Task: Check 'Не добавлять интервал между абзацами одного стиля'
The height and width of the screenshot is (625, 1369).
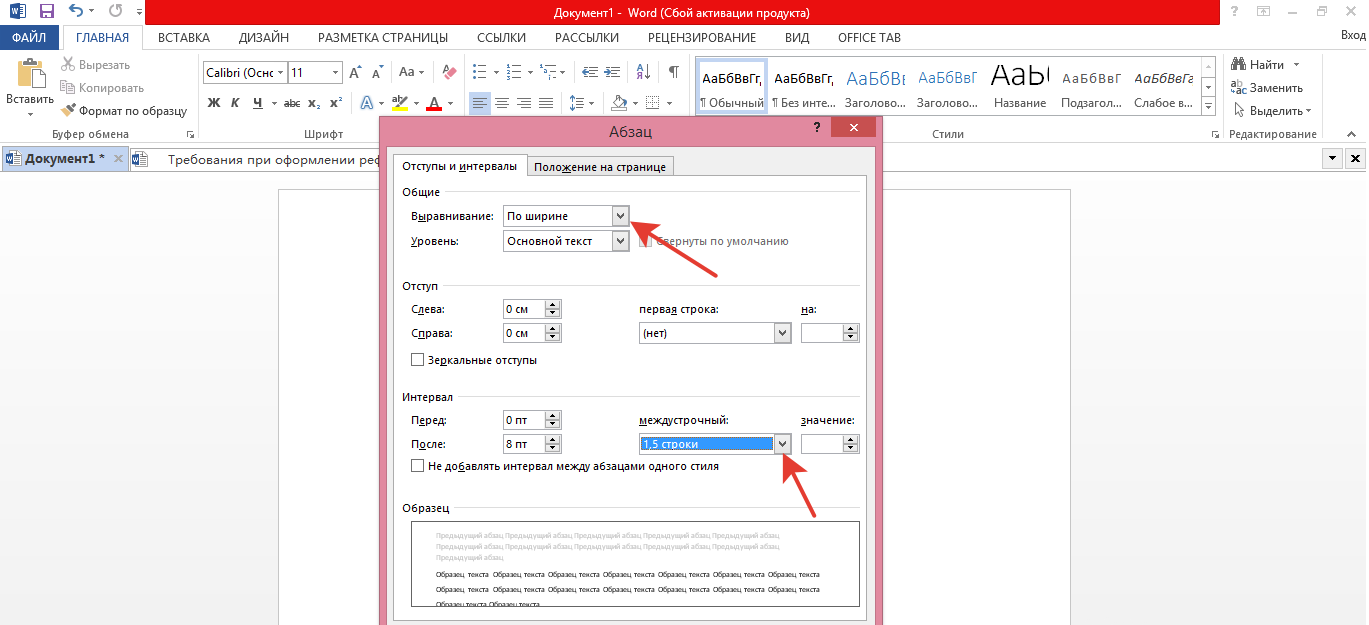Action: pos(418,466)
